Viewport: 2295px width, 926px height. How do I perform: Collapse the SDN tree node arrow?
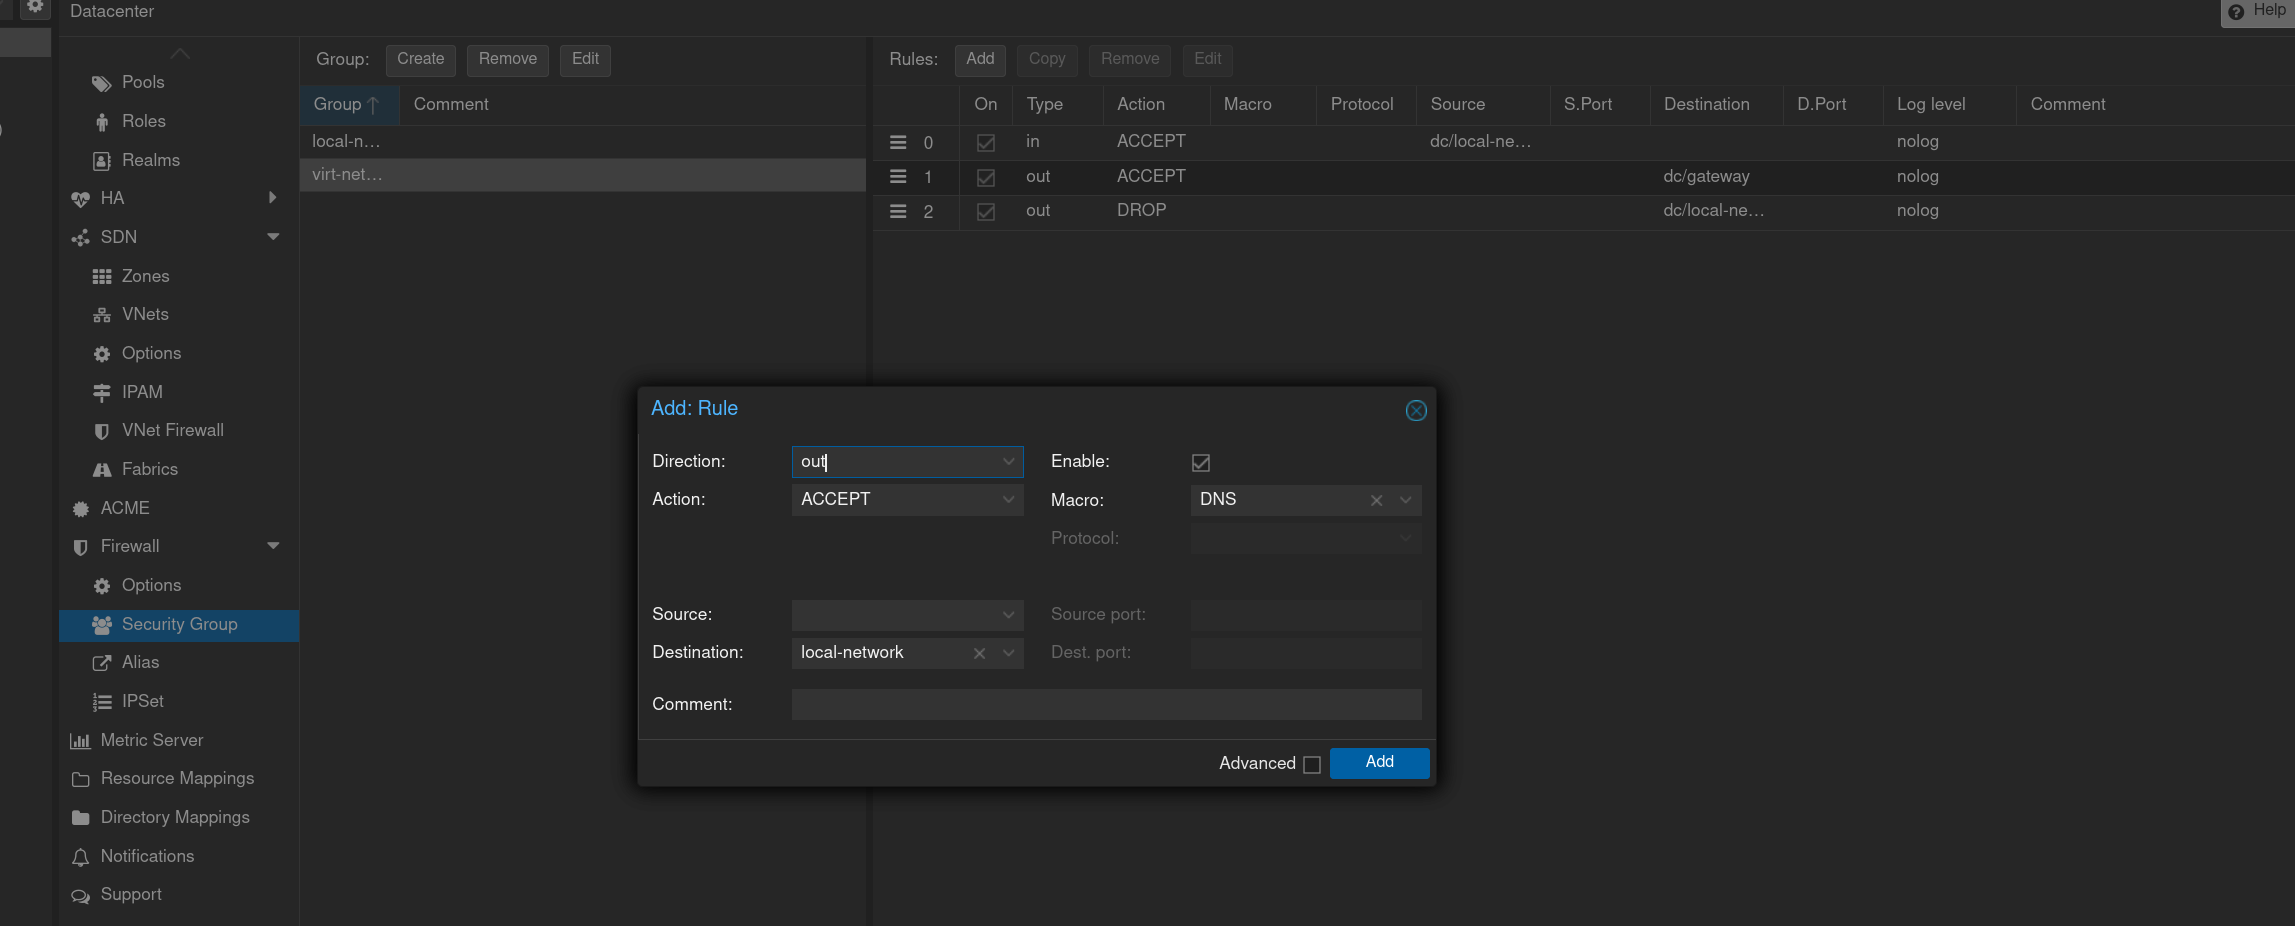pos(272,237)
